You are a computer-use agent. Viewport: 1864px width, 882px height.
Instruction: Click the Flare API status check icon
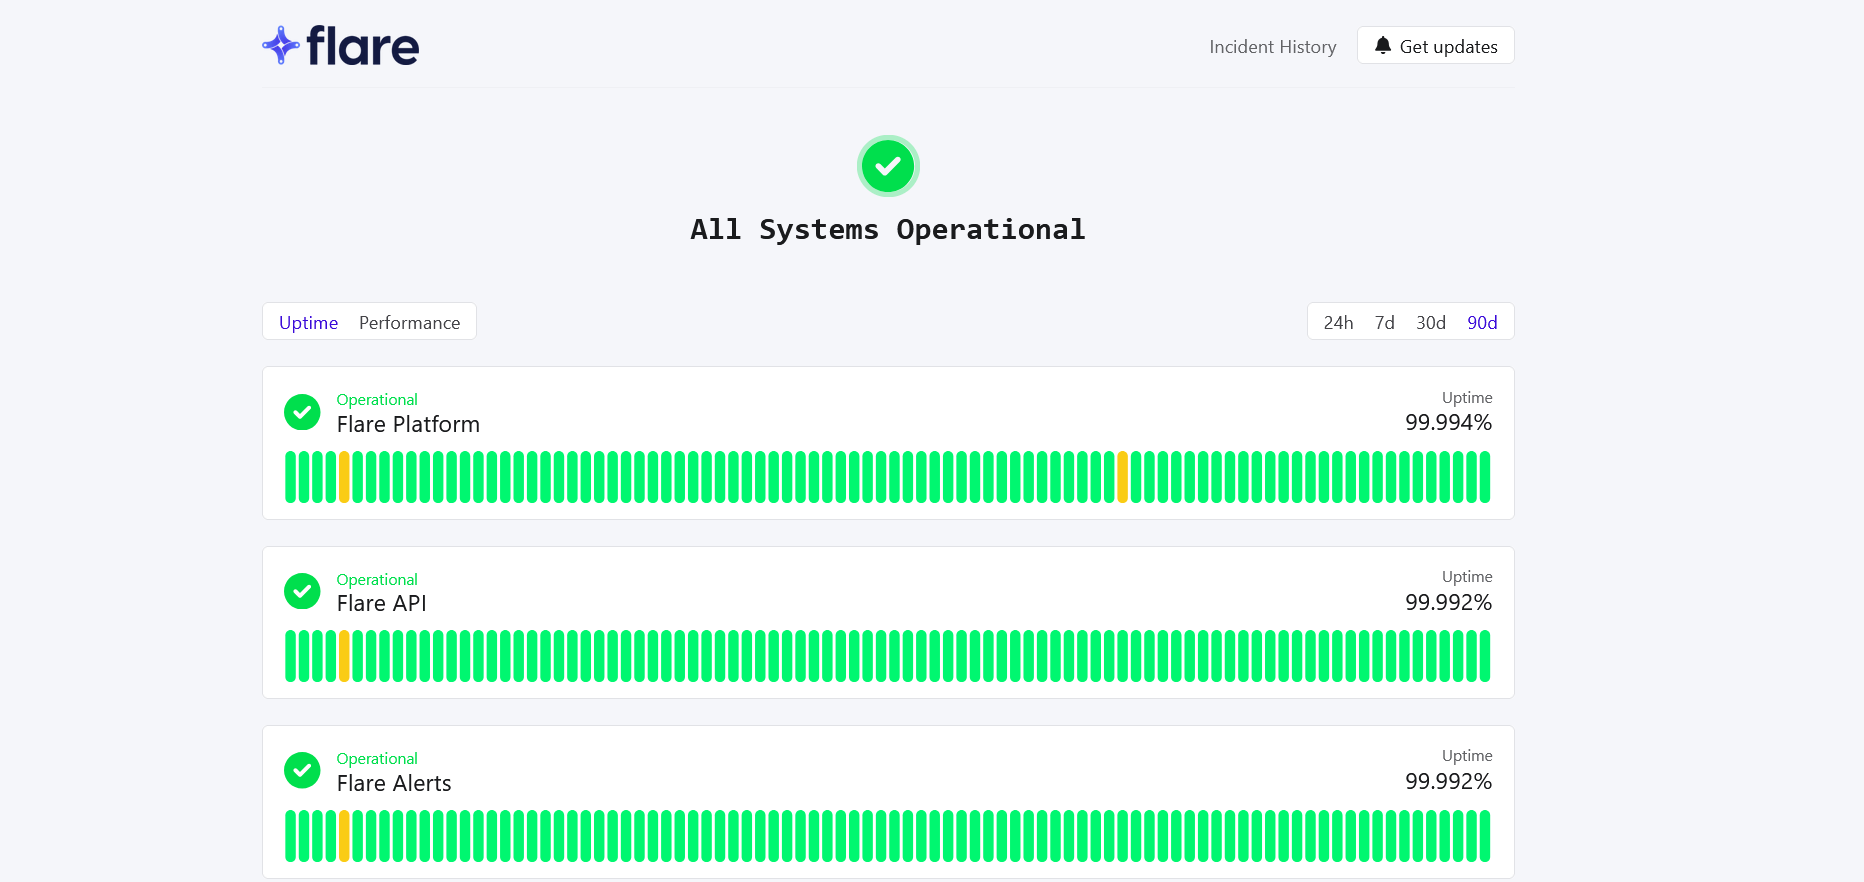[302, 591]
